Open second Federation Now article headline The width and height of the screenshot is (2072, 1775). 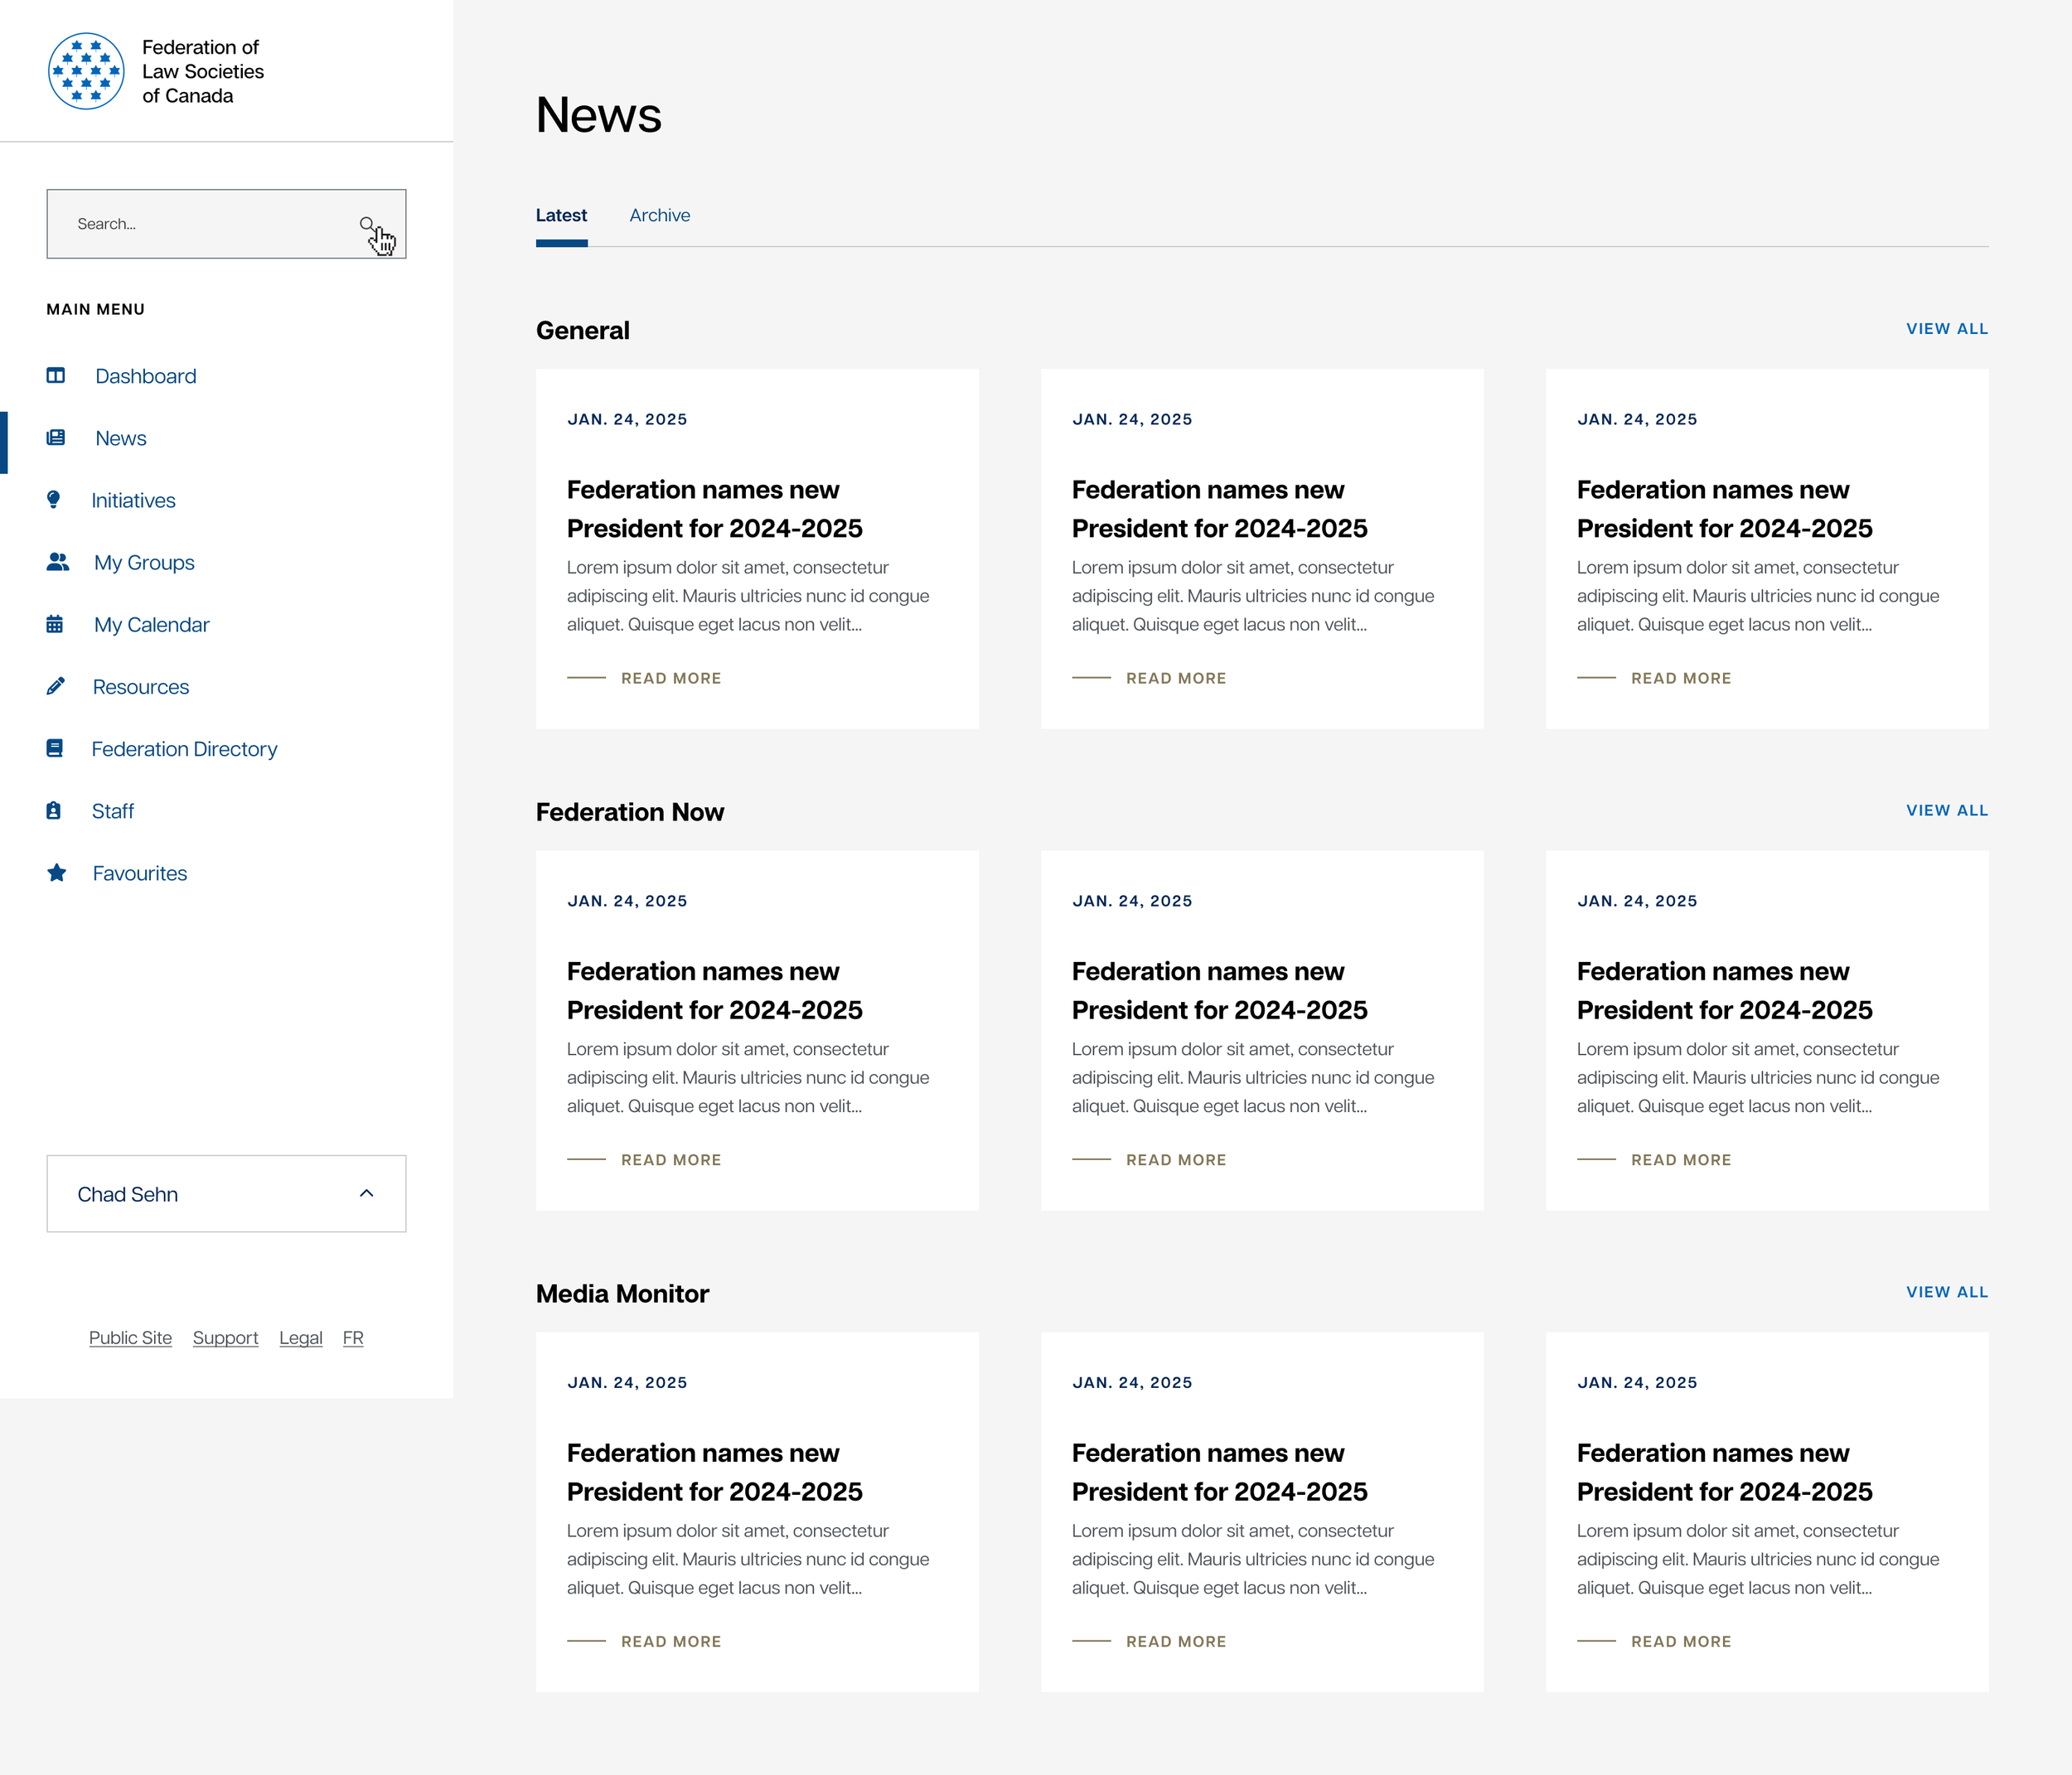[x=1220, y=991]
